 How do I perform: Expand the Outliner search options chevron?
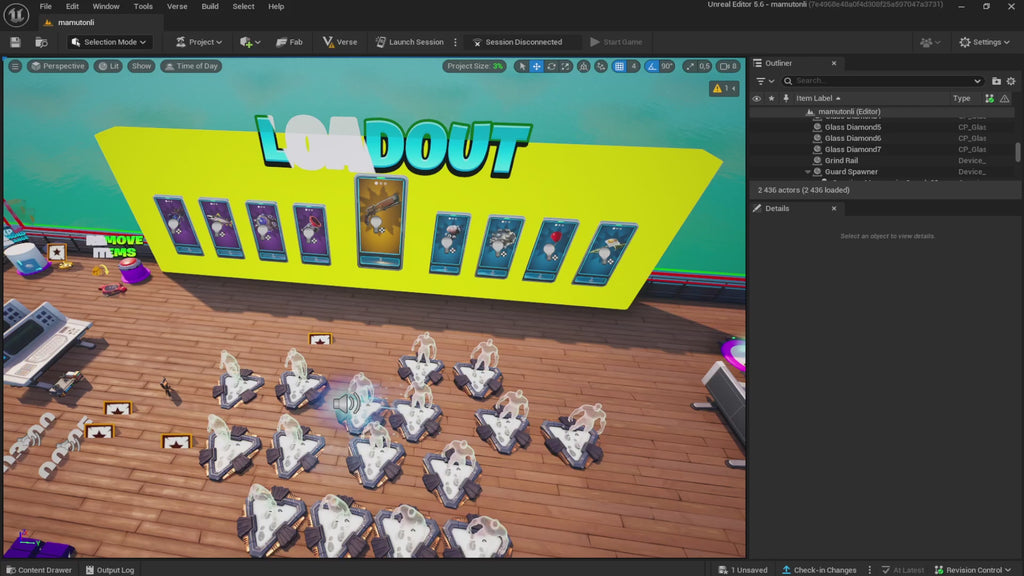(x=977, y=81)
